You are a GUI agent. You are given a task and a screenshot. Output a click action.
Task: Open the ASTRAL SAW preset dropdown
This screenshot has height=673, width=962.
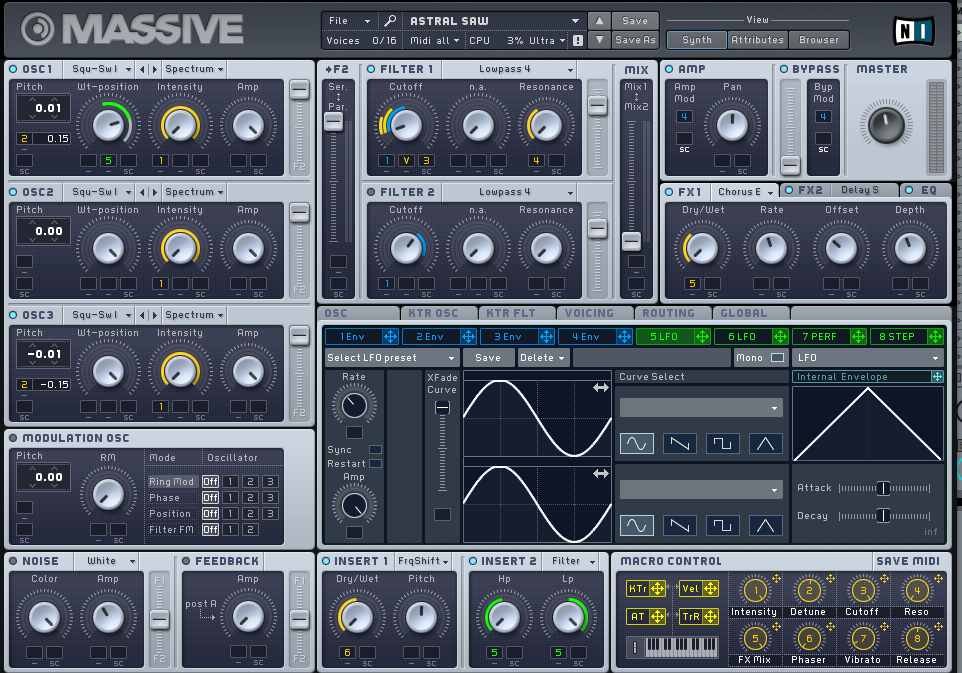494,21
